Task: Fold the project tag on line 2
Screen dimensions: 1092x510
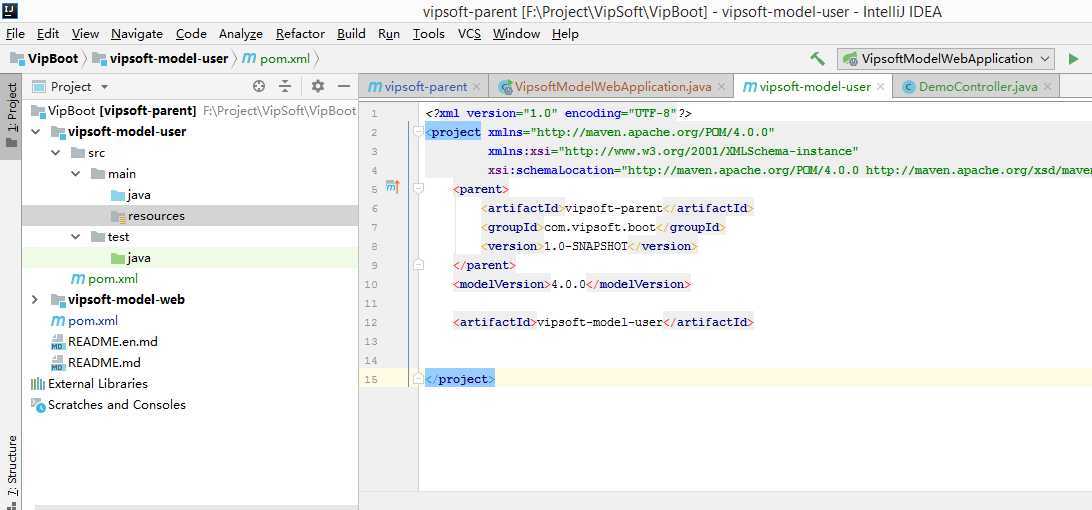Action: point(418,132)
